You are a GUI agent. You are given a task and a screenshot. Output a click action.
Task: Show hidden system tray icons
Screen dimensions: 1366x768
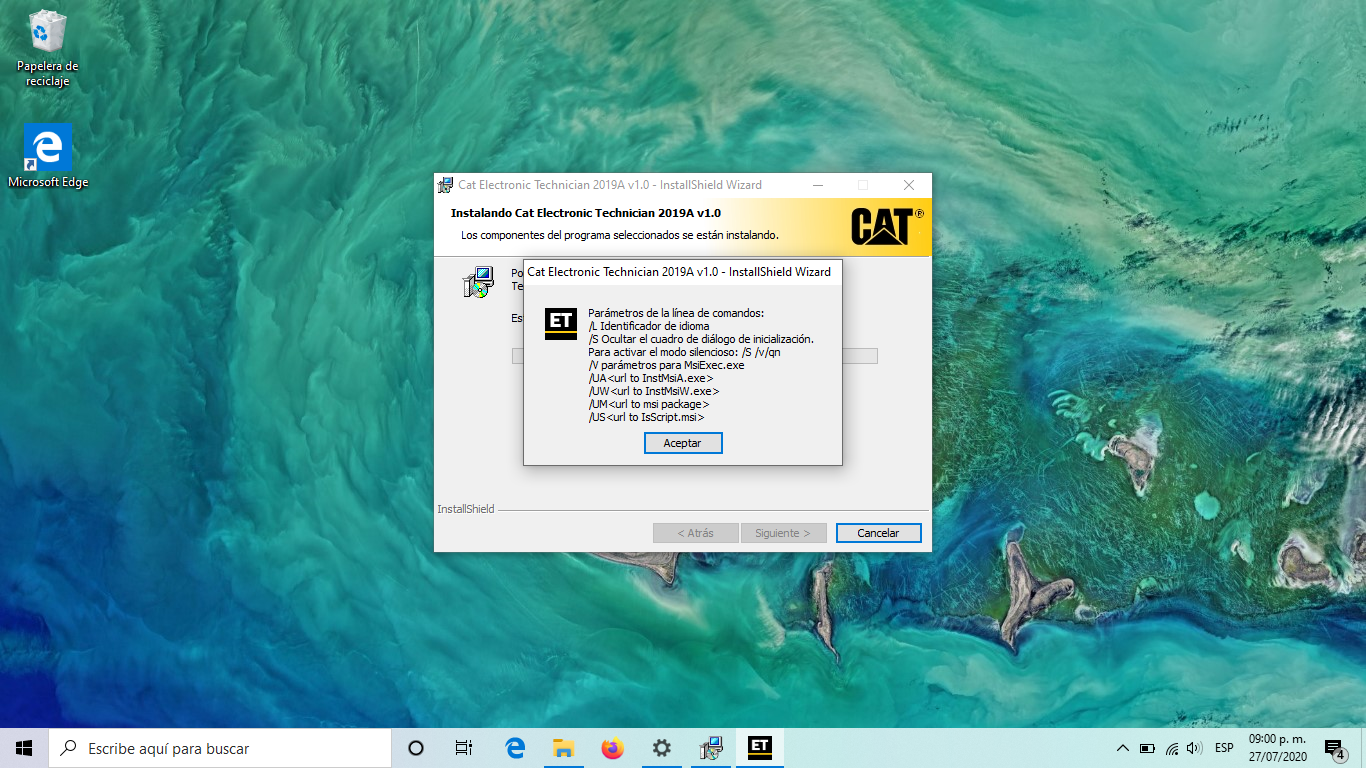click(x=1122, y=748)
